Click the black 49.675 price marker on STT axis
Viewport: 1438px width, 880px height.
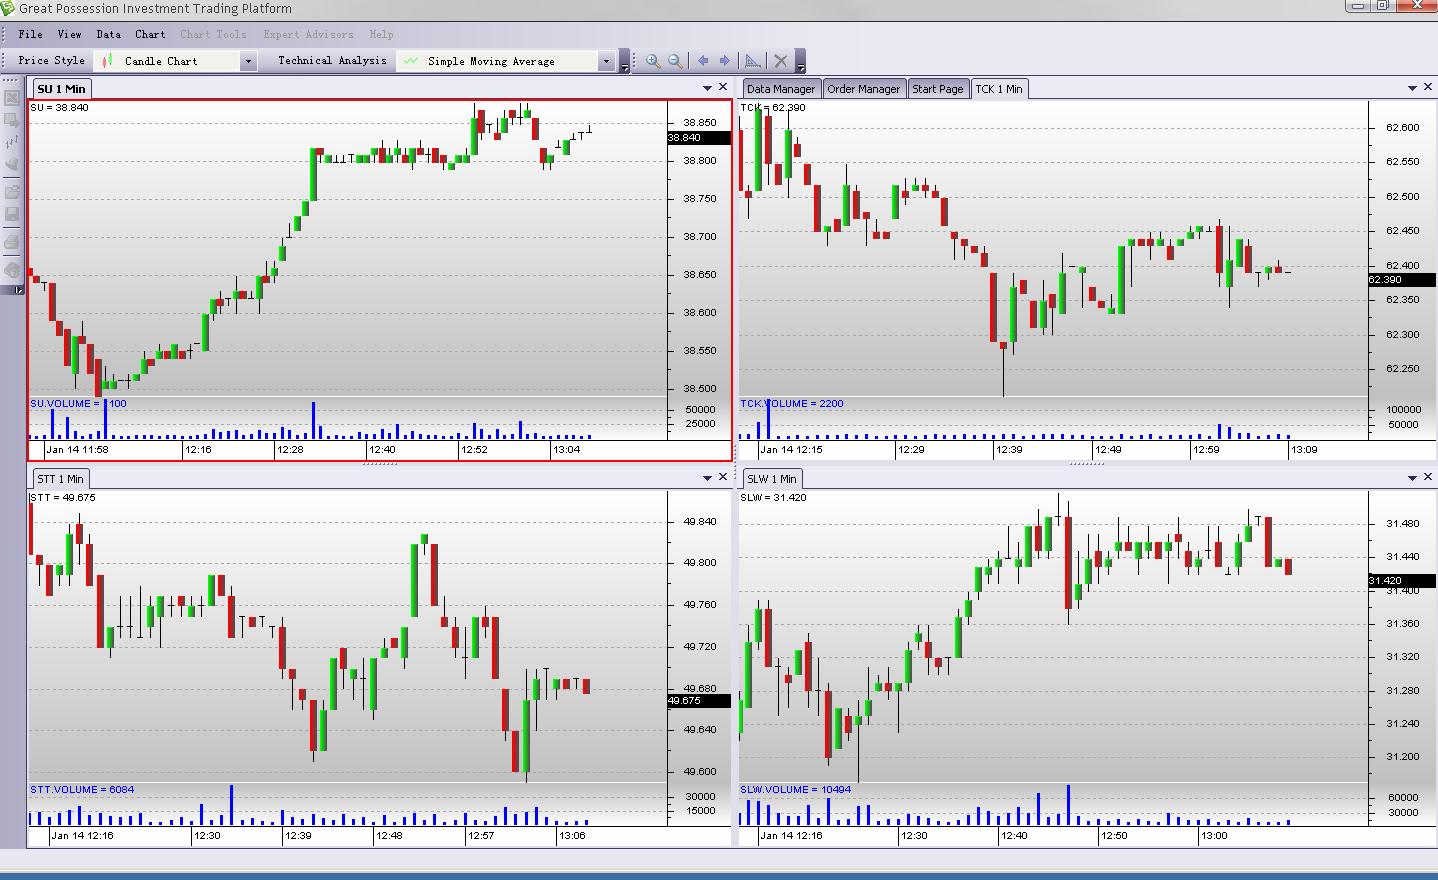pos(699,701)
